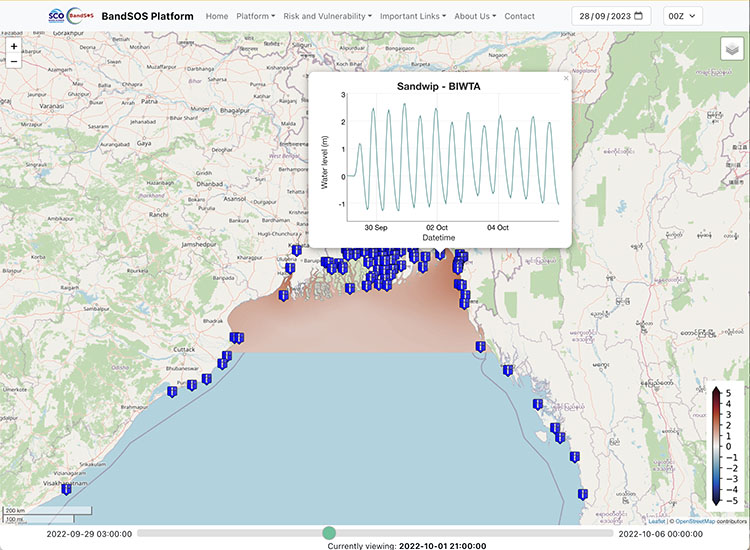
Task: Open the calendar picker in date field
Action: [640, 16]
